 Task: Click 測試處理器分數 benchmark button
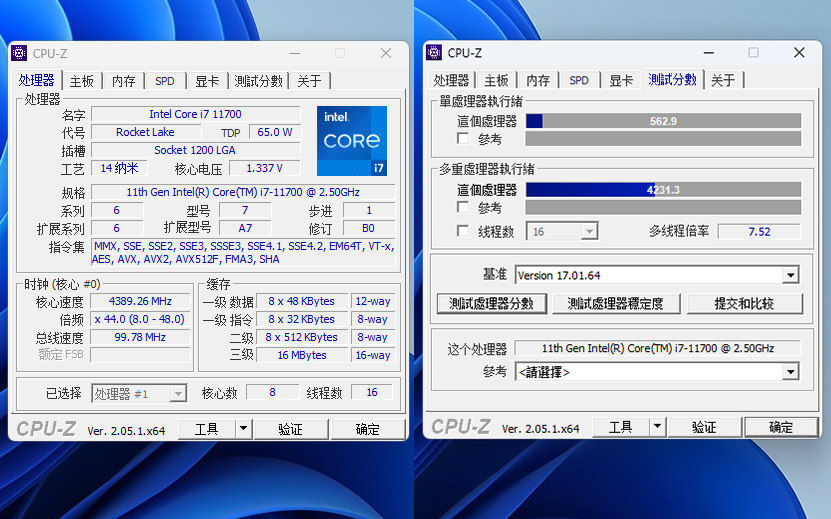click(491, 304)
